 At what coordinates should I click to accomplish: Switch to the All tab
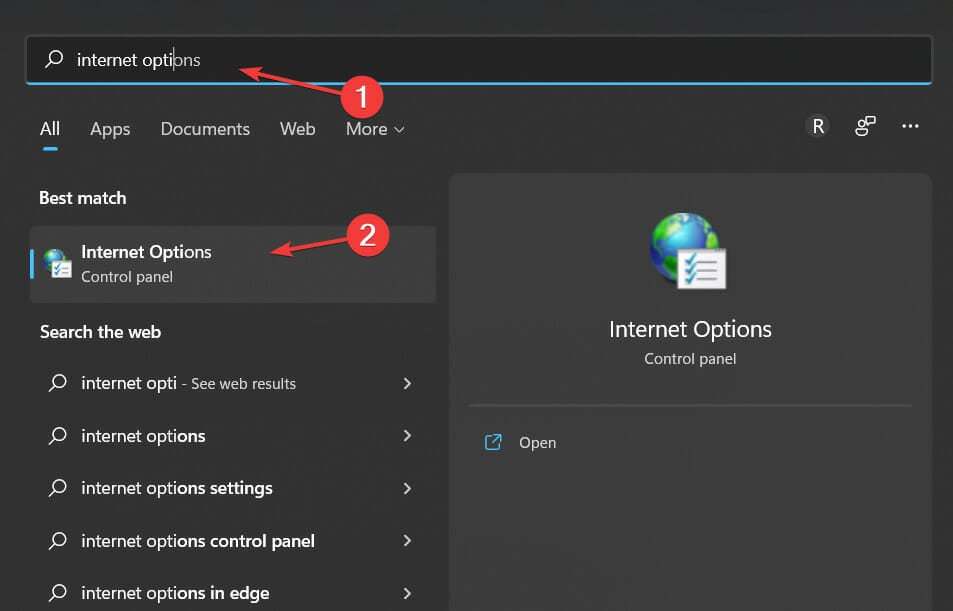click(50, 129)
